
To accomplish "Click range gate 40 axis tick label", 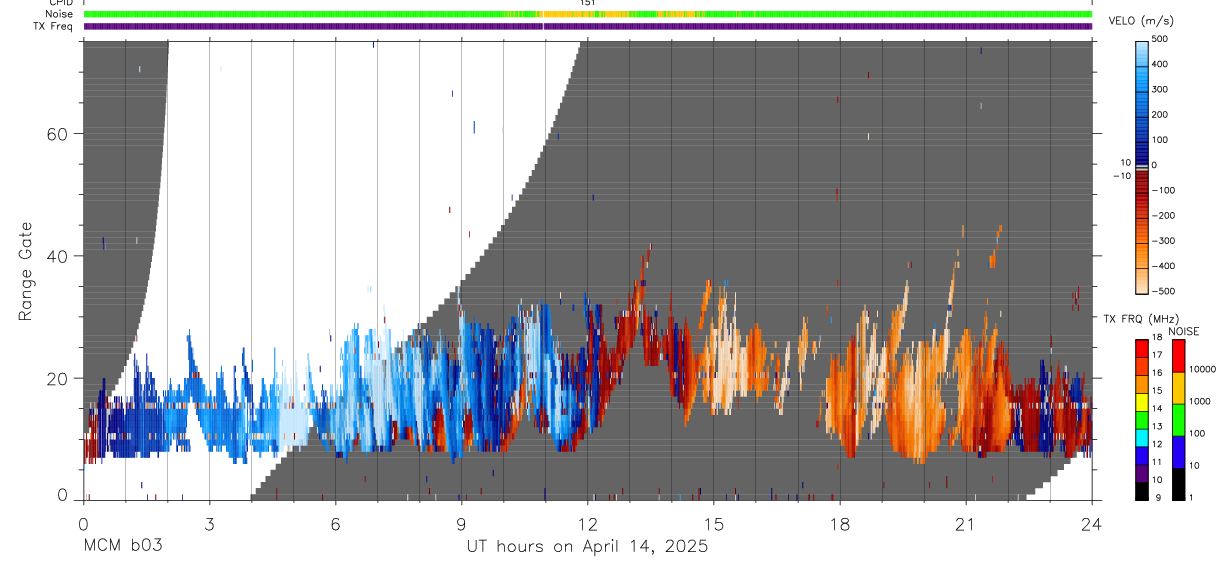I will click(56, 256).
